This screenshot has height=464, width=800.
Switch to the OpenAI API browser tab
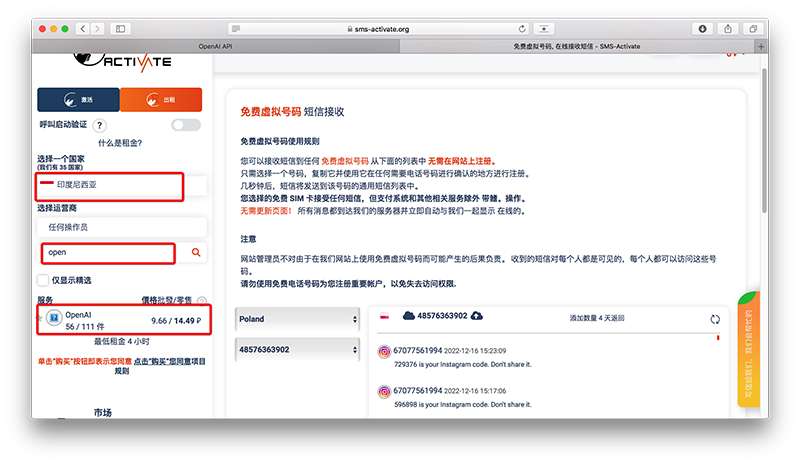tap(218, 46)
